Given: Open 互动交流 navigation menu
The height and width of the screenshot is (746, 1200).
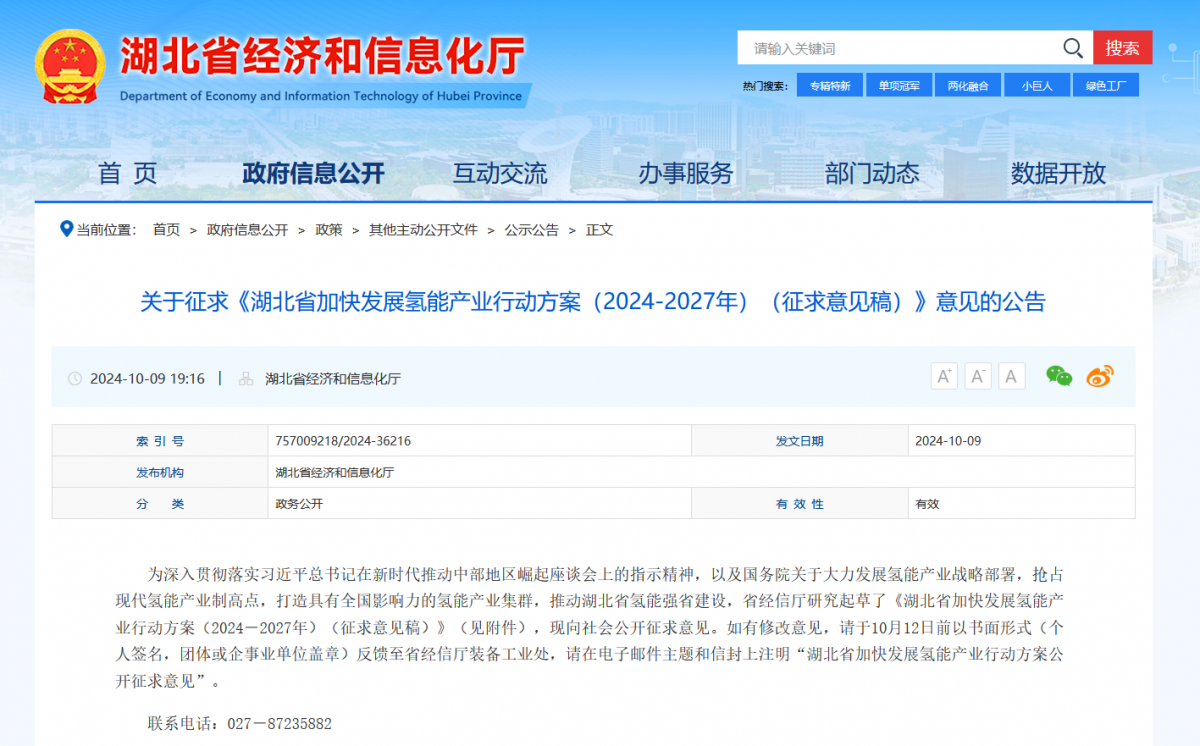Looking at the screenshot, I should click(500, 173).
